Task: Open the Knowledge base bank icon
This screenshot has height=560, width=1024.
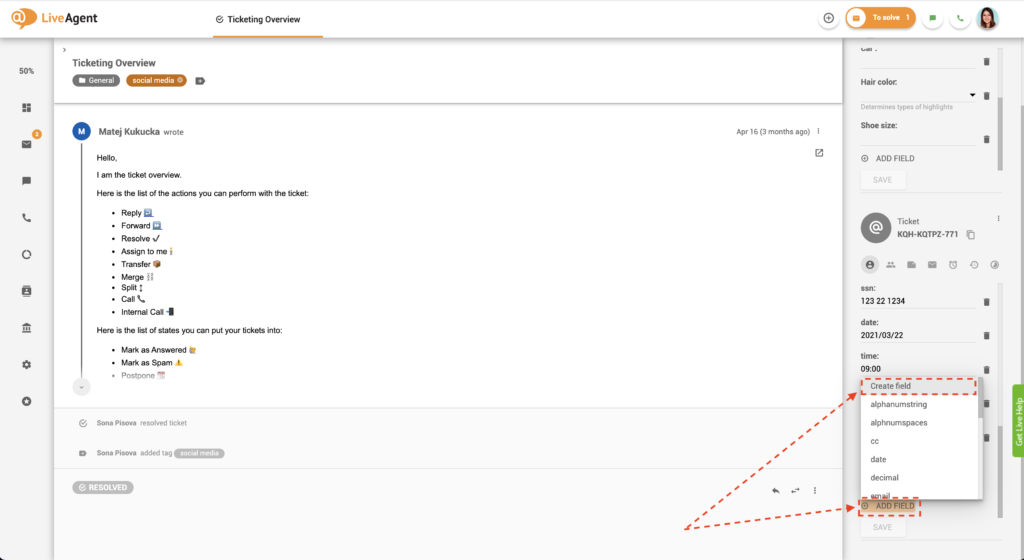Action: [x=27, y=328]
